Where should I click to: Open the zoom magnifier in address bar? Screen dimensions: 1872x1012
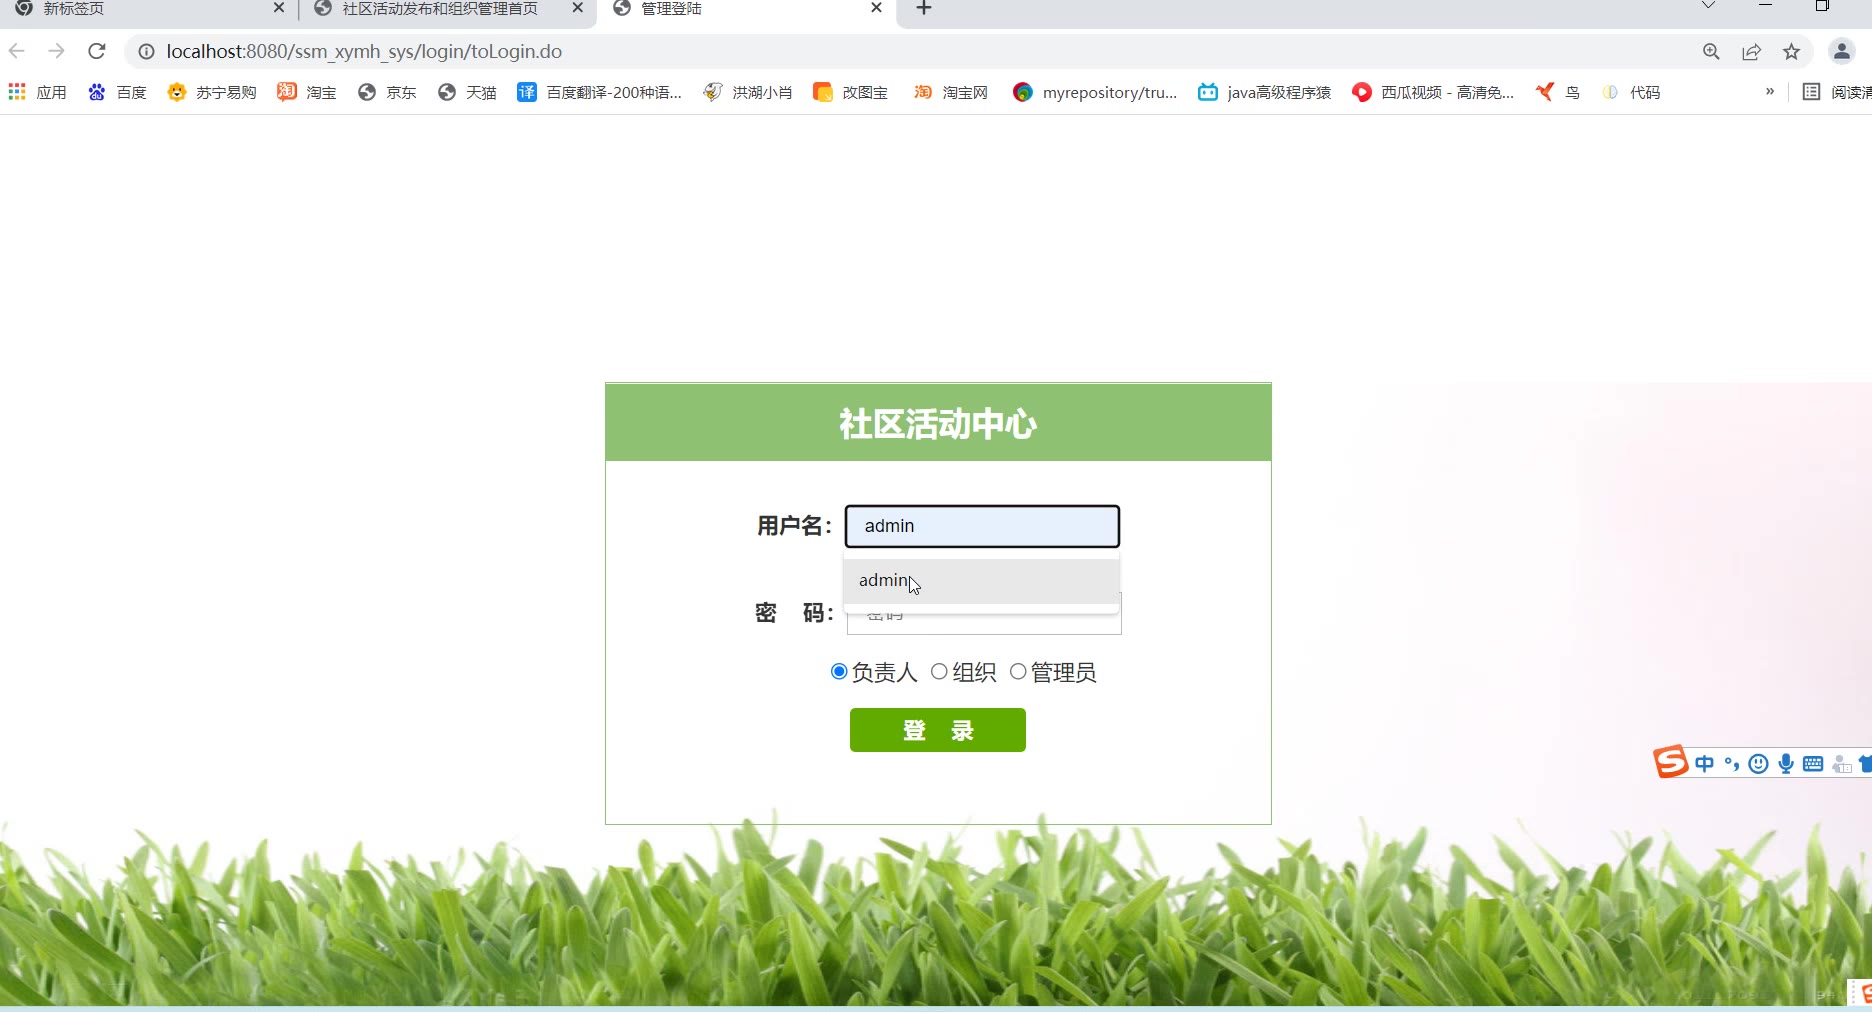coord(1711,51)
